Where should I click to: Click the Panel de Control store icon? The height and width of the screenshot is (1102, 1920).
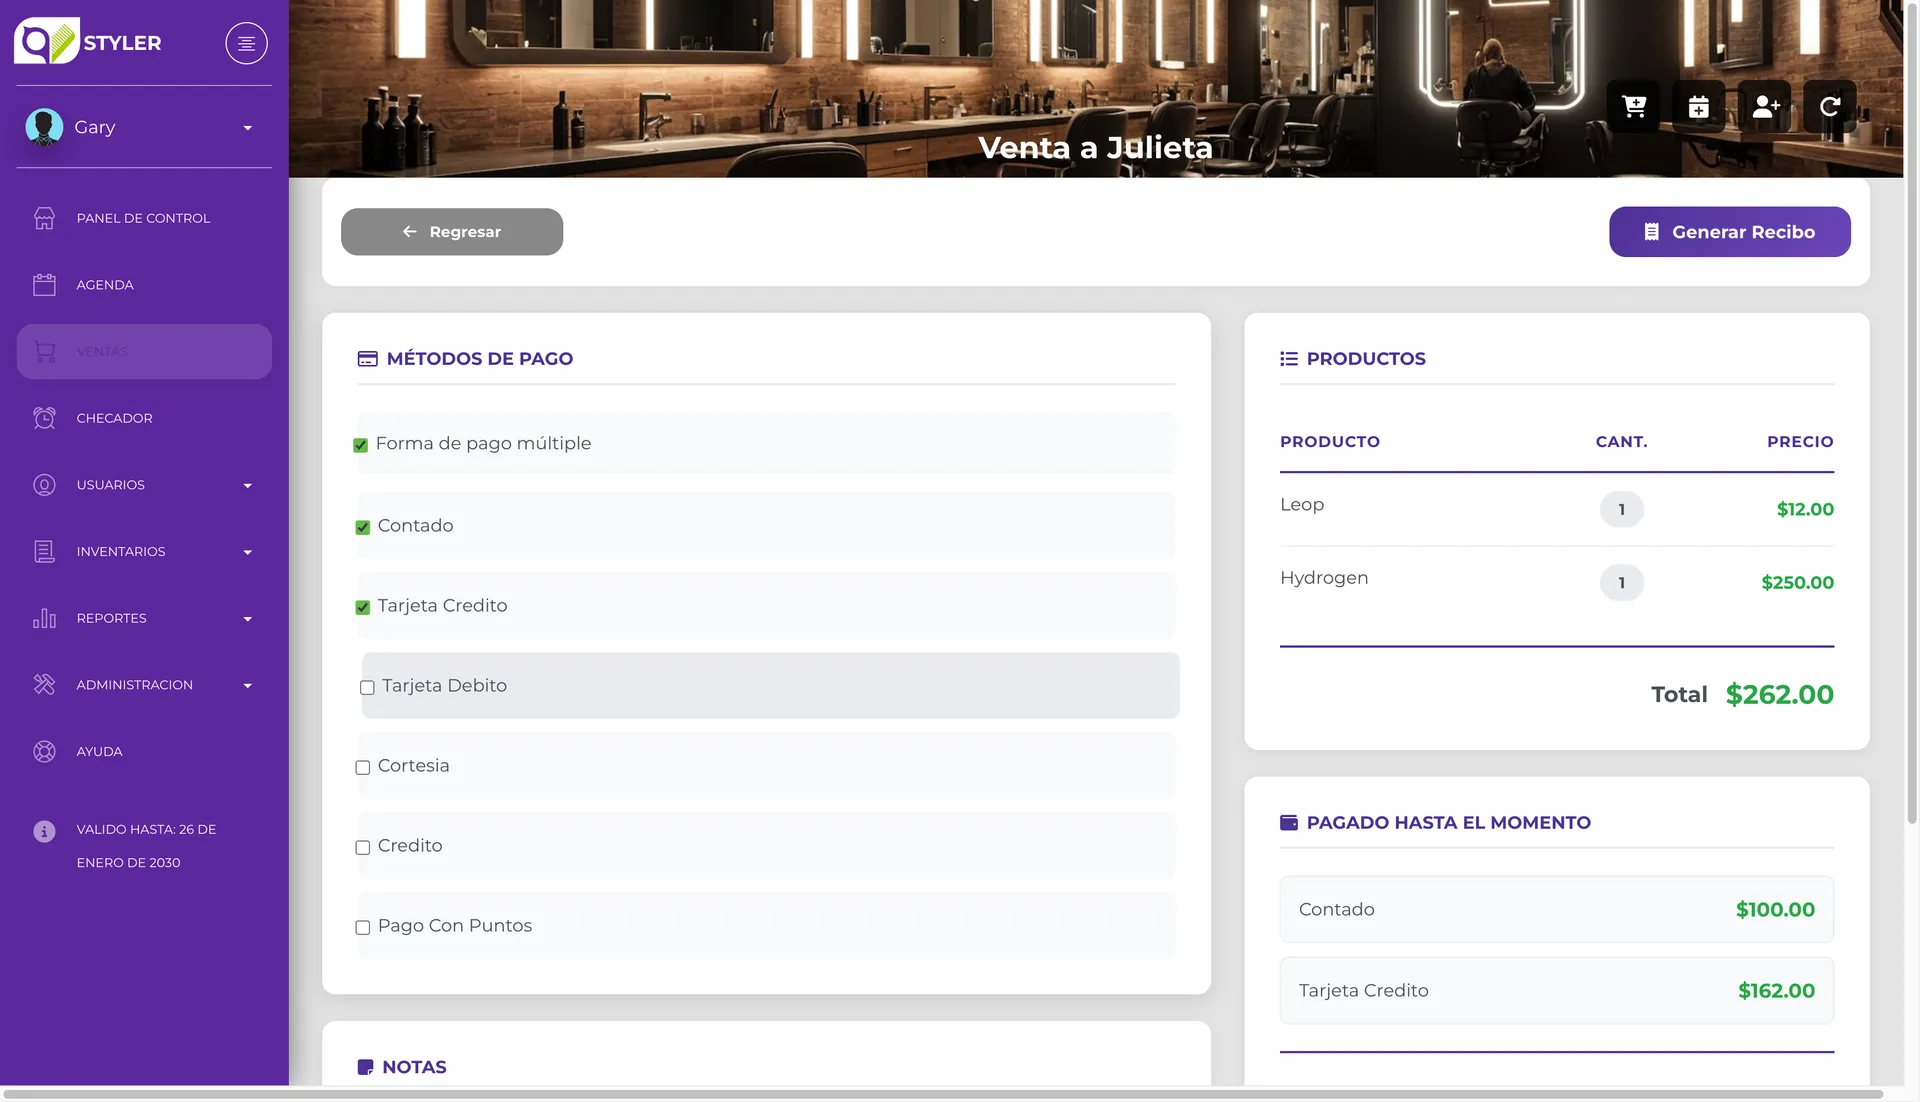tap(44, 218)
